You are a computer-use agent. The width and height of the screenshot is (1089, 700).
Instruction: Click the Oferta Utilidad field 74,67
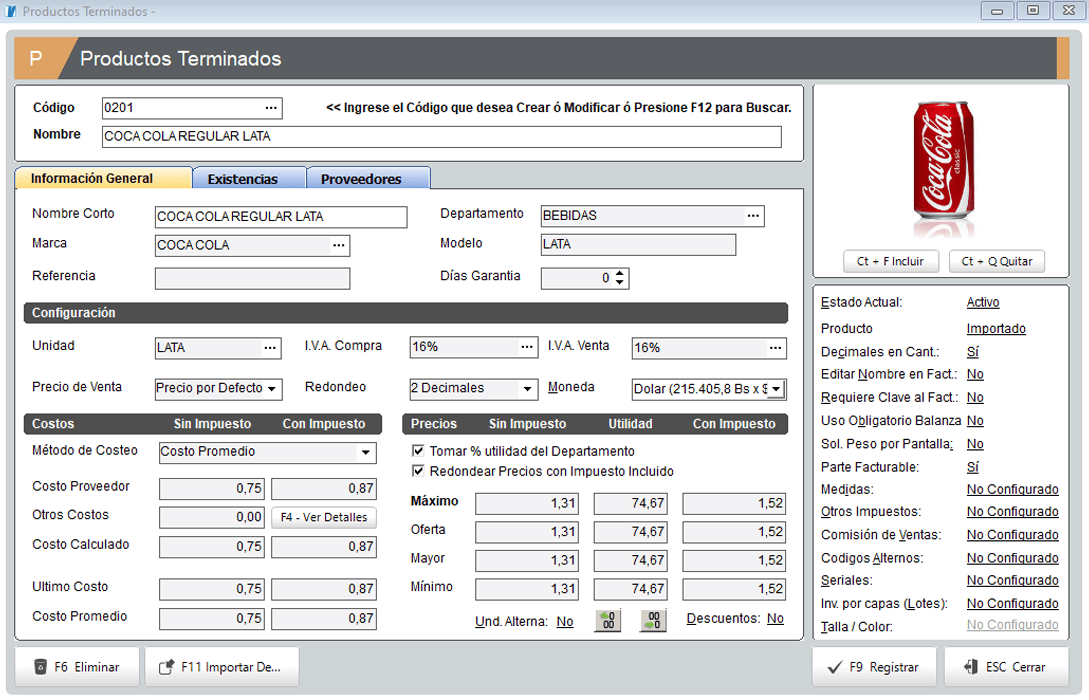(631, 532)
